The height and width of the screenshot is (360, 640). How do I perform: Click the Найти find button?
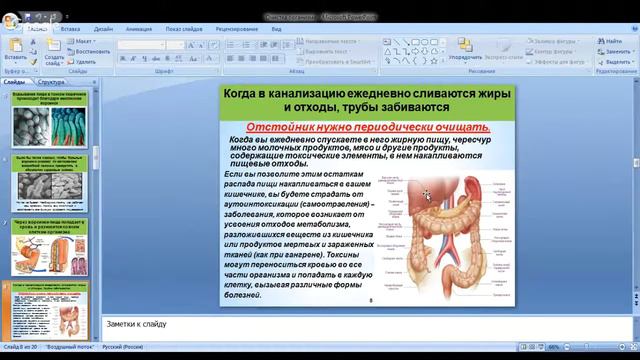pyautogui.click(x=609, y=41)
